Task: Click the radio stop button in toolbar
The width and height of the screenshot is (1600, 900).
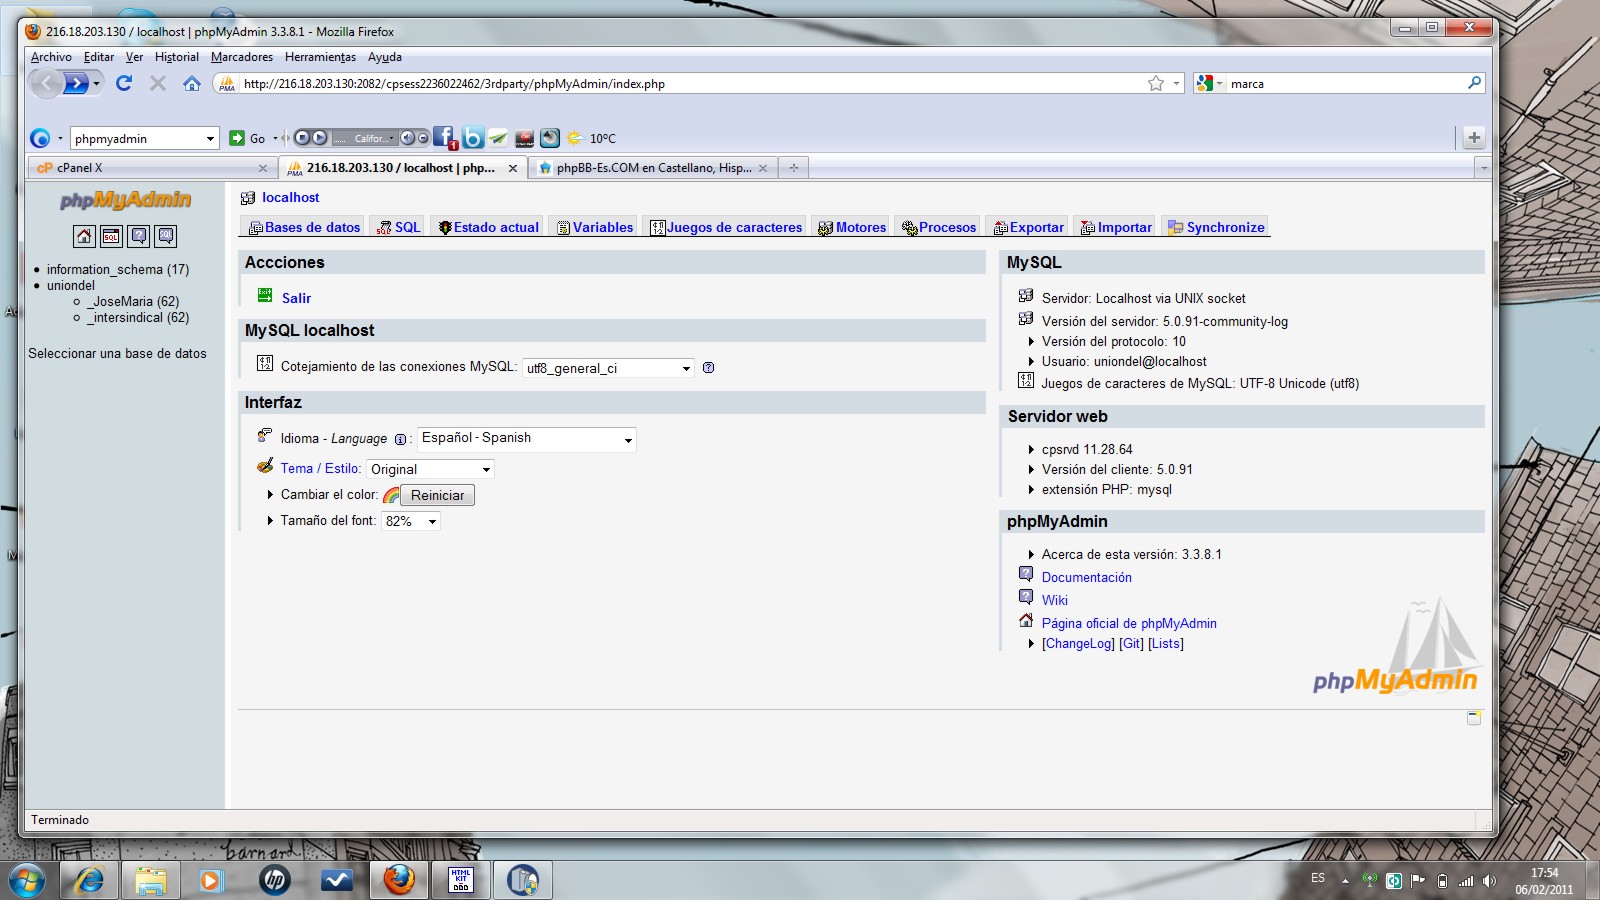Action: click(x=302, y=138)
